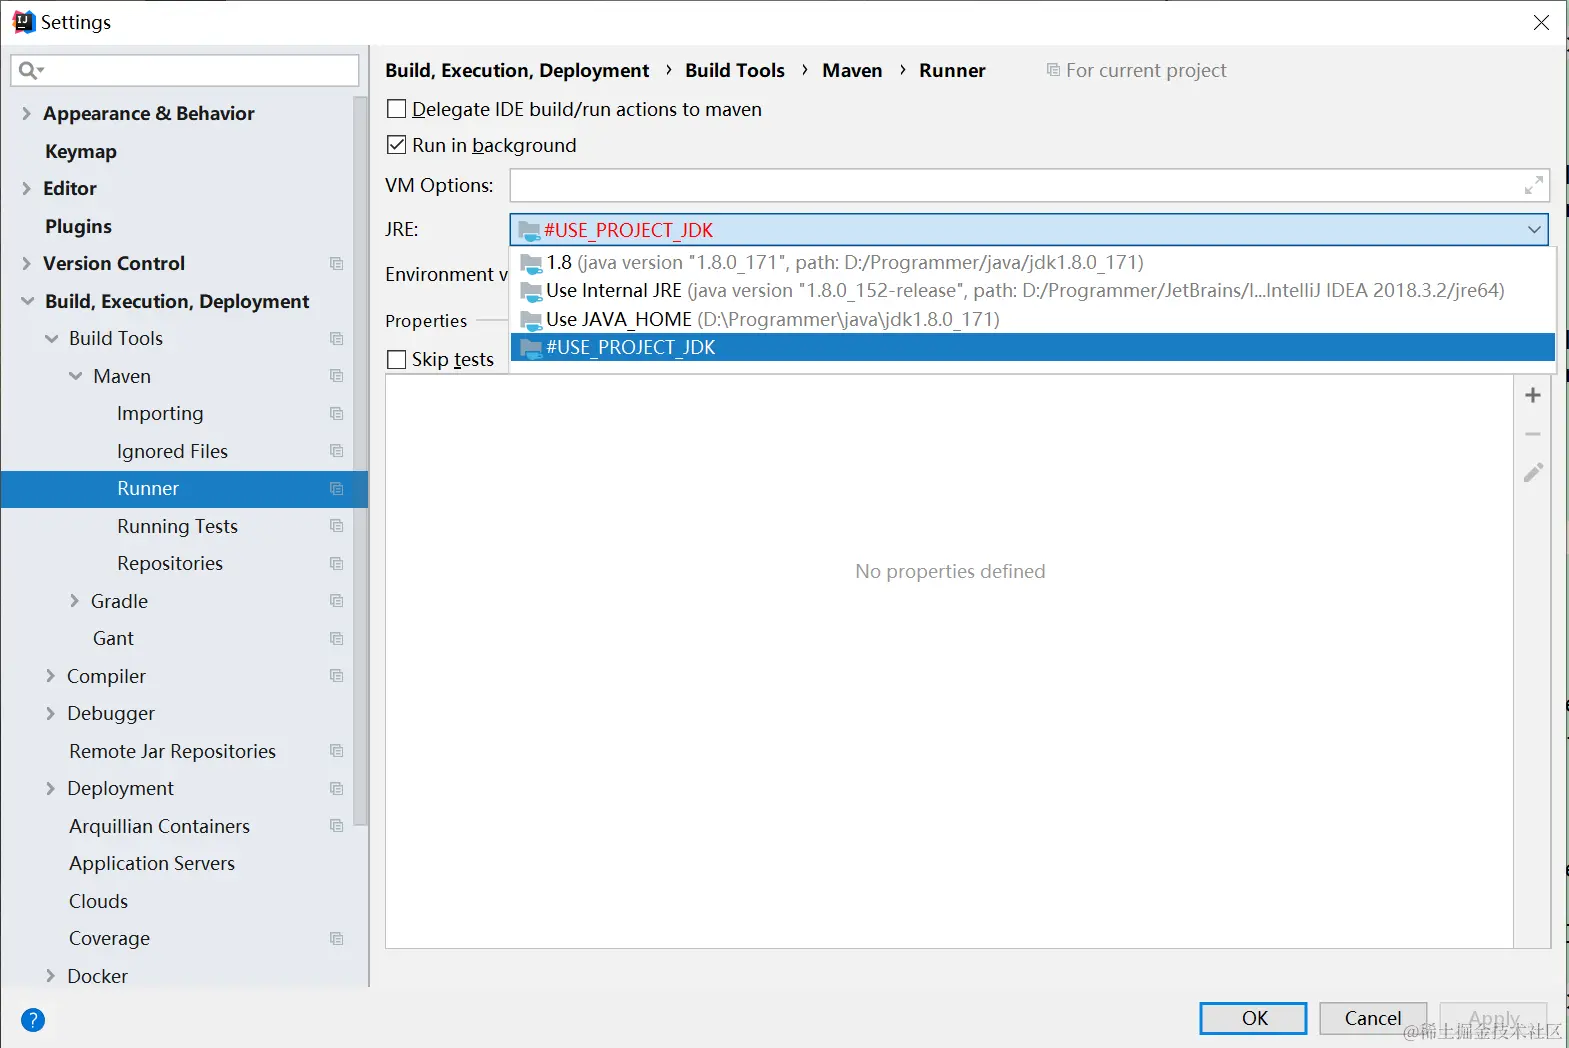Screen dimensions: 1569x1048
Task: Toggle Run in background checkbox
Action: [397, 145]
